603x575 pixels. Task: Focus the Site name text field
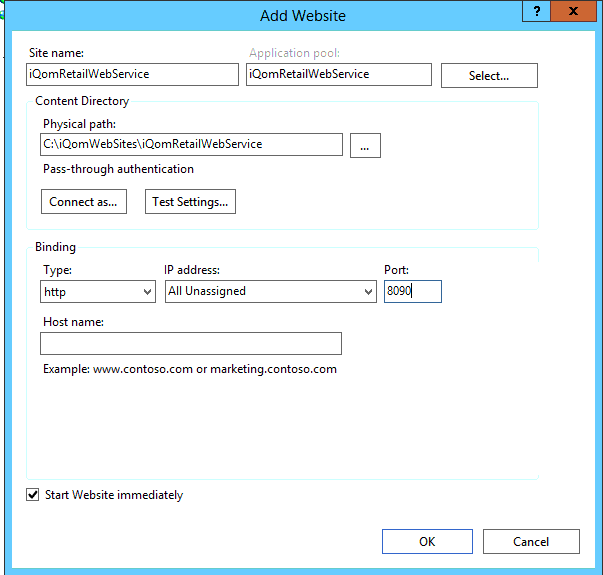132,75
